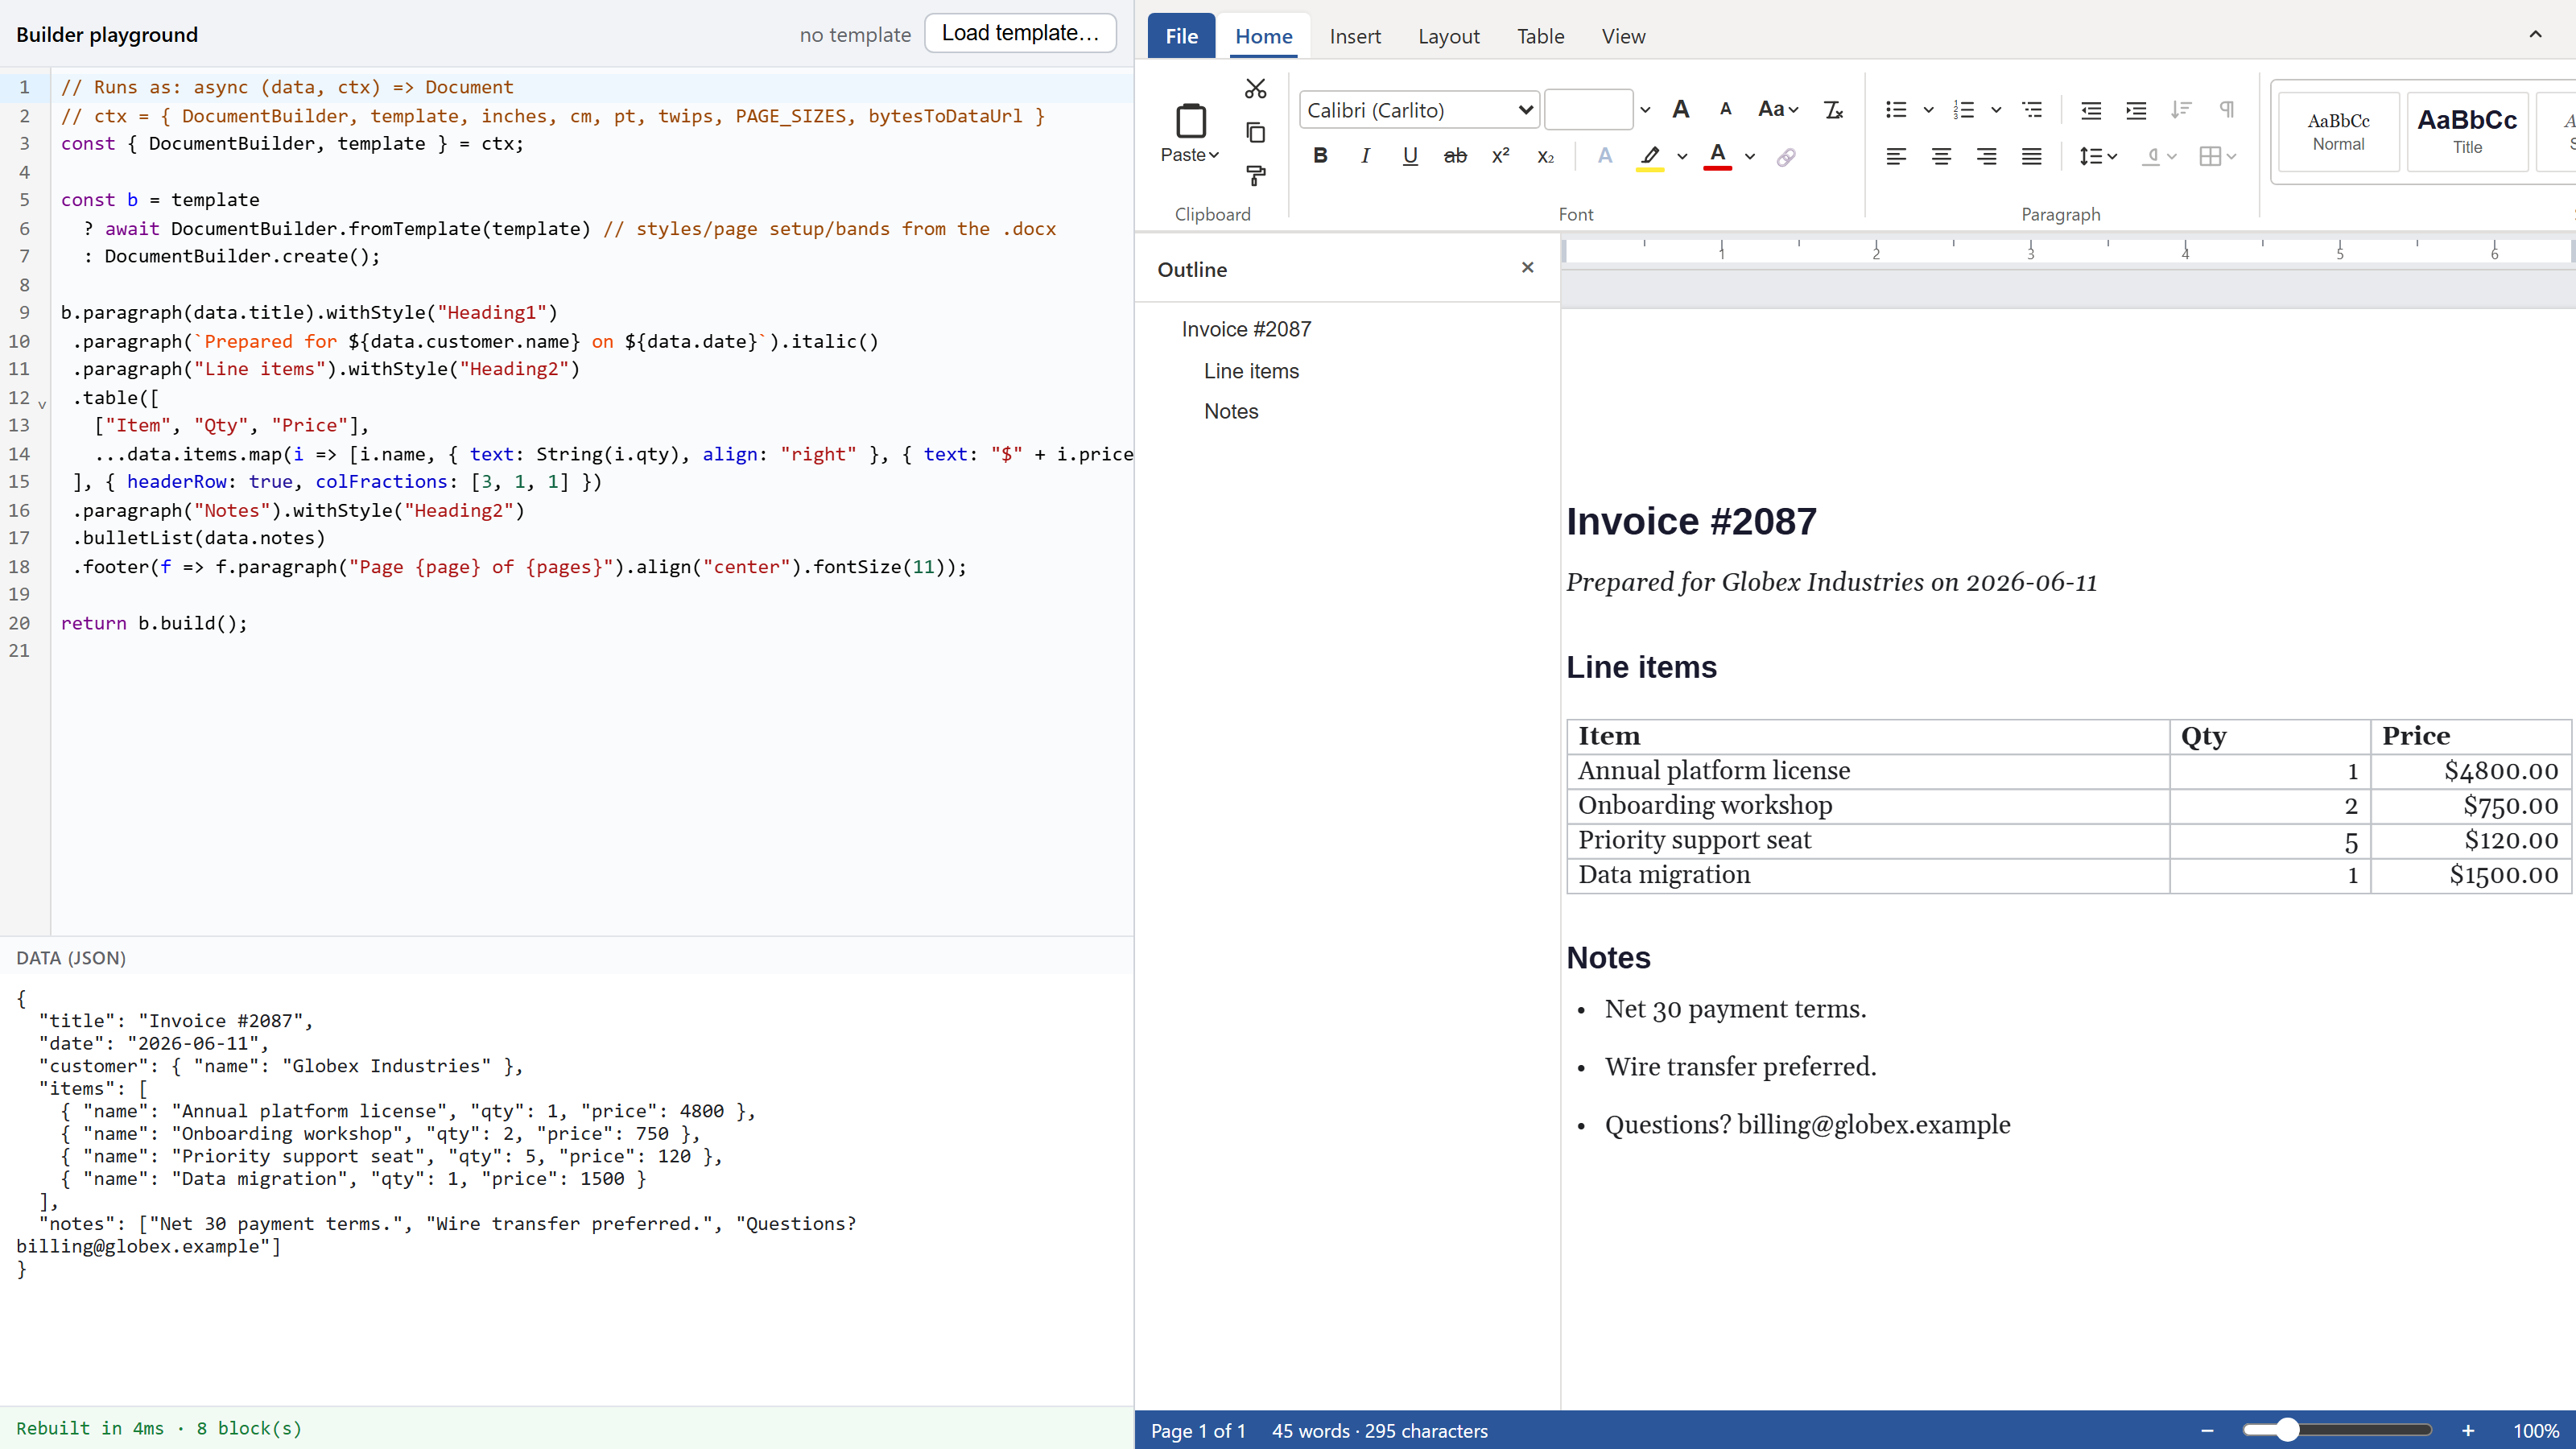Viewport: 2576px width, 1449px height.
Task: Switch to the Layout tab
Action: [x=1448, y=36]
